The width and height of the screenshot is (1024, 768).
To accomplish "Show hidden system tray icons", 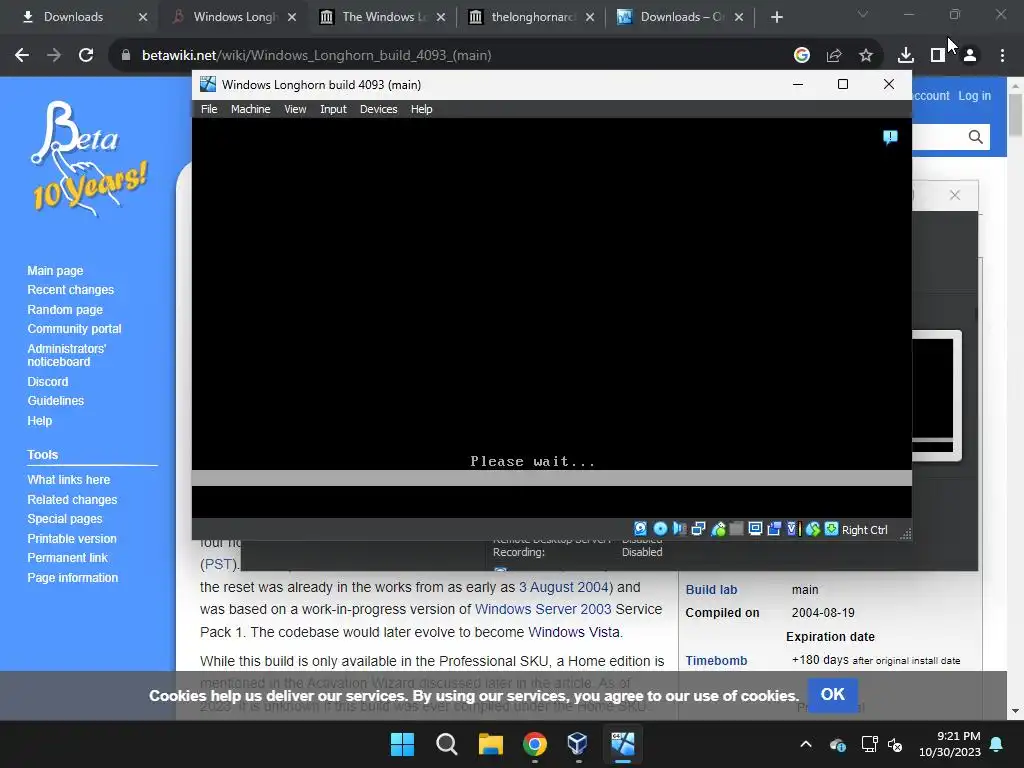I will [806, 744].
